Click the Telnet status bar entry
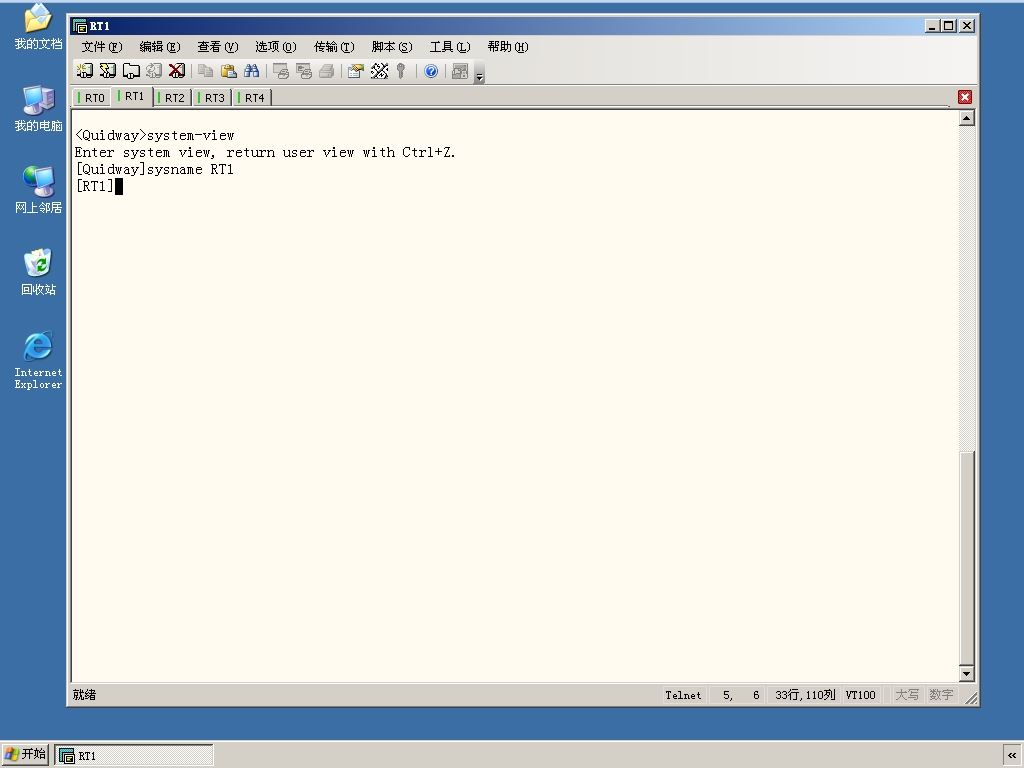The image size is (1024, 768). coord(683,695)
